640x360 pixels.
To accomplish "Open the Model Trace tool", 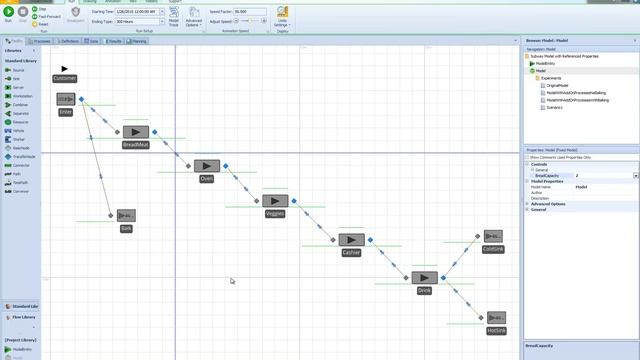I will click(x=174, y=16).
